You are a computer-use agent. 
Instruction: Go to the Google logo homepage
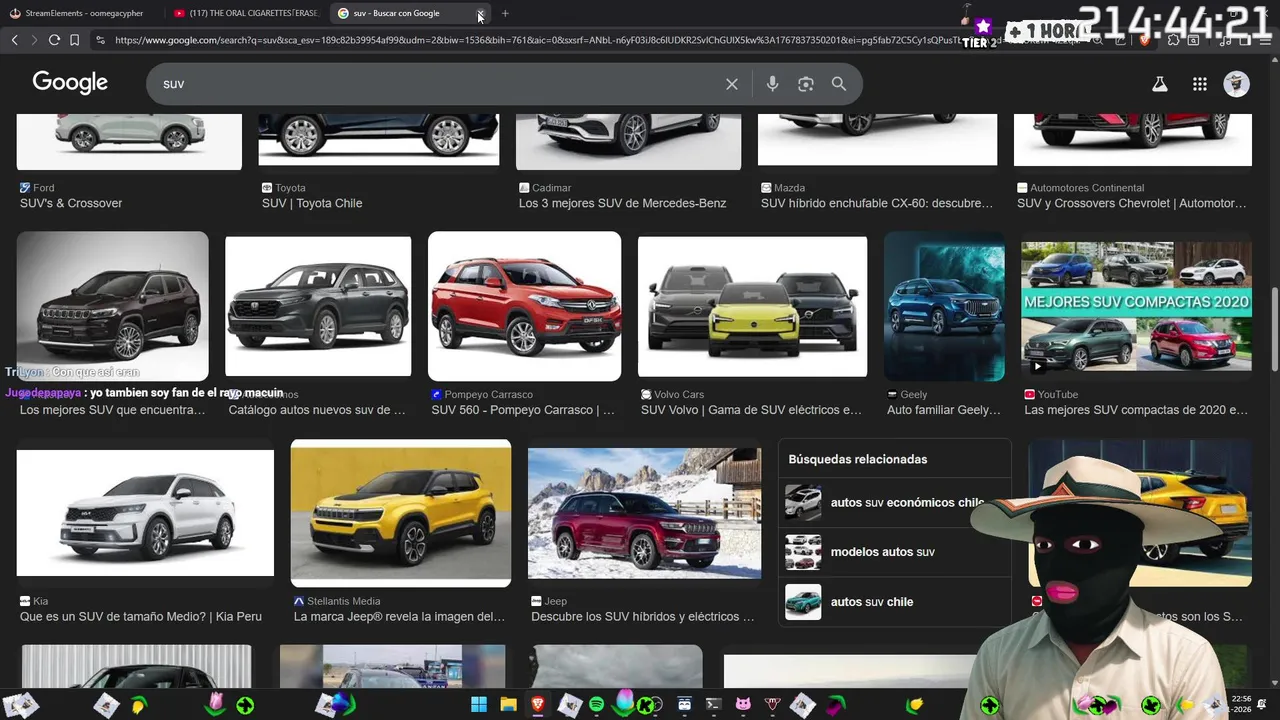point(70,83)
